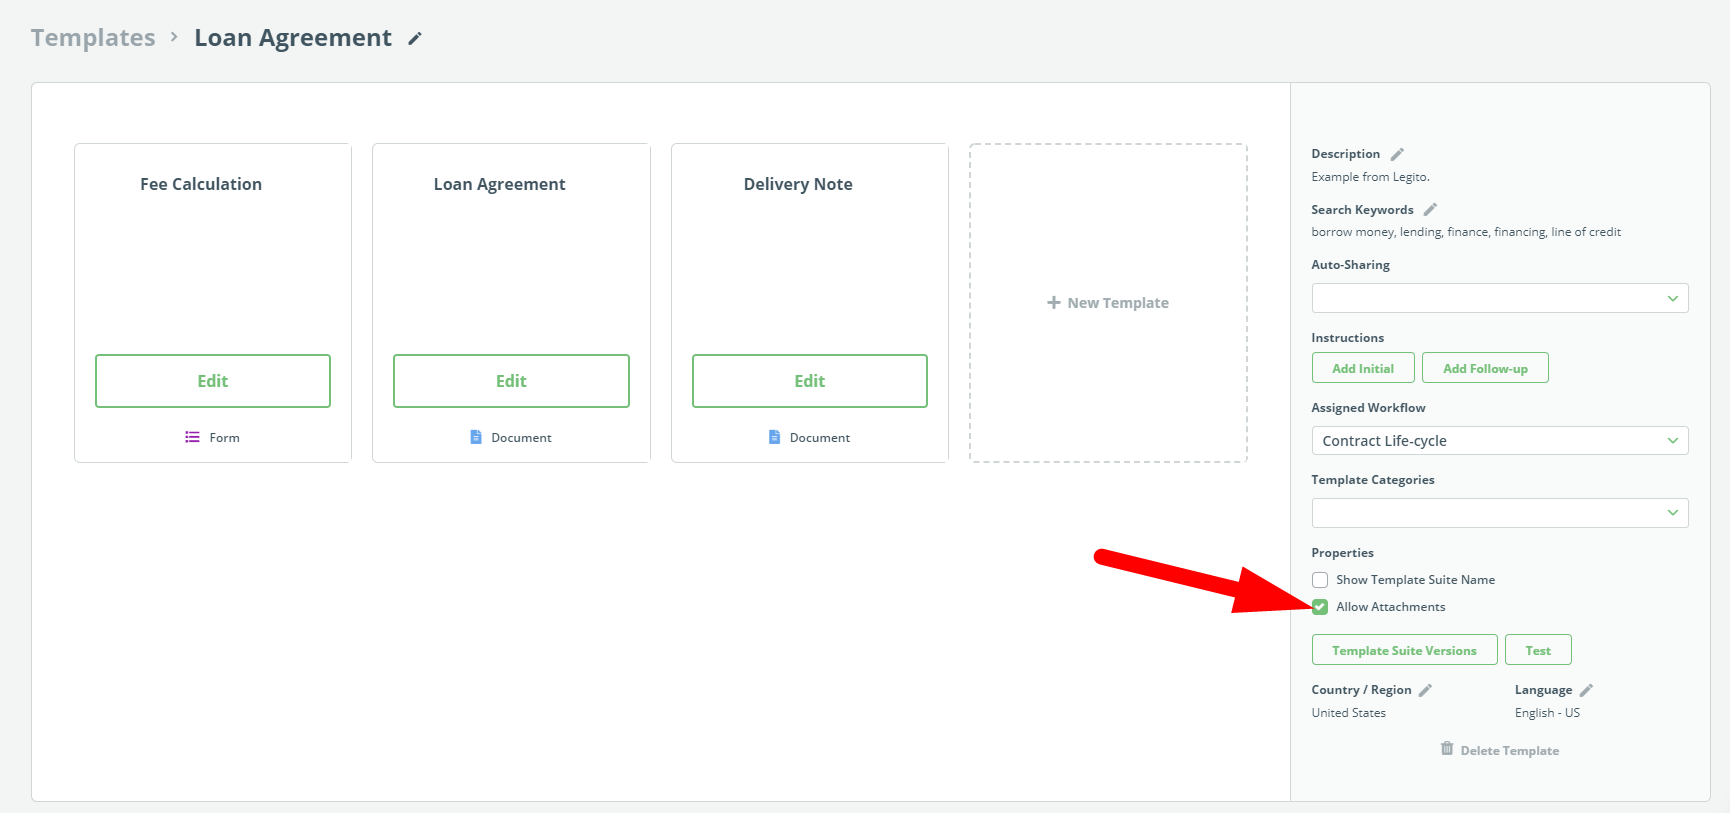
Task: Click the Language edit pencil icon
Action: click(x=1586, y=690)
